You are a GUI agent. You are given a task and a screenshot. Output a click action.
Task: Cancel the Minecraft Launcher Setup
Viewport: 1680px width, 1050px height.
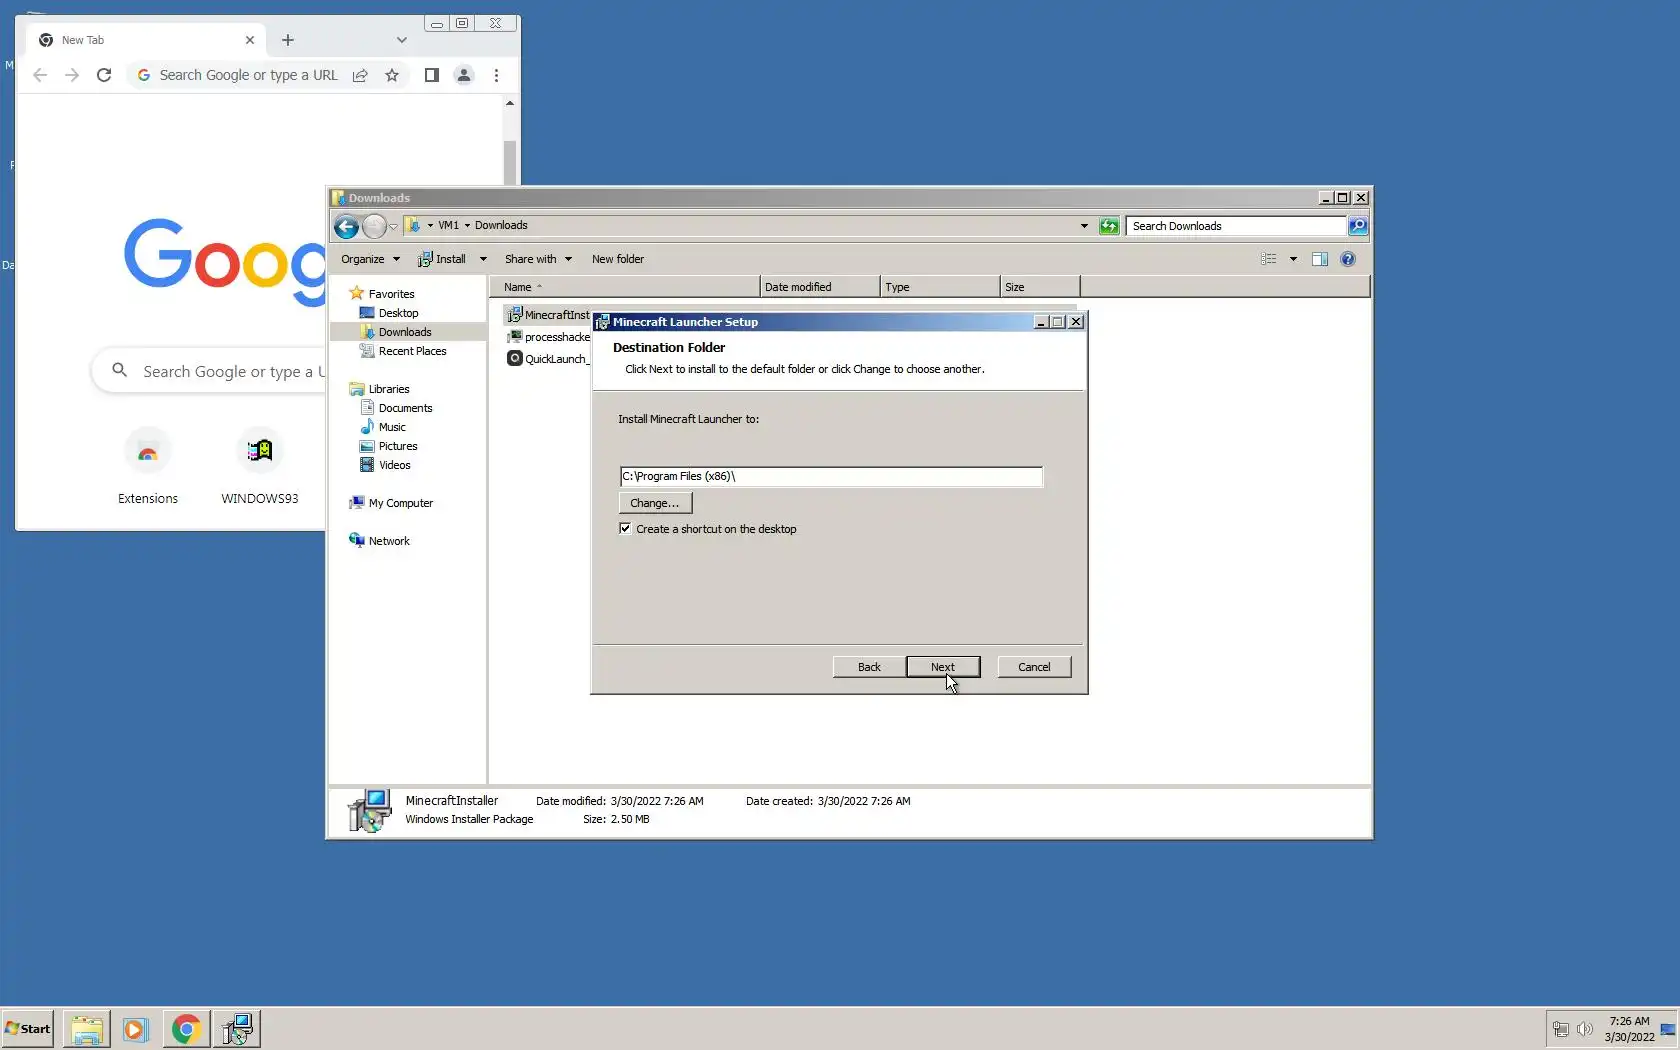click(1034, 667)
